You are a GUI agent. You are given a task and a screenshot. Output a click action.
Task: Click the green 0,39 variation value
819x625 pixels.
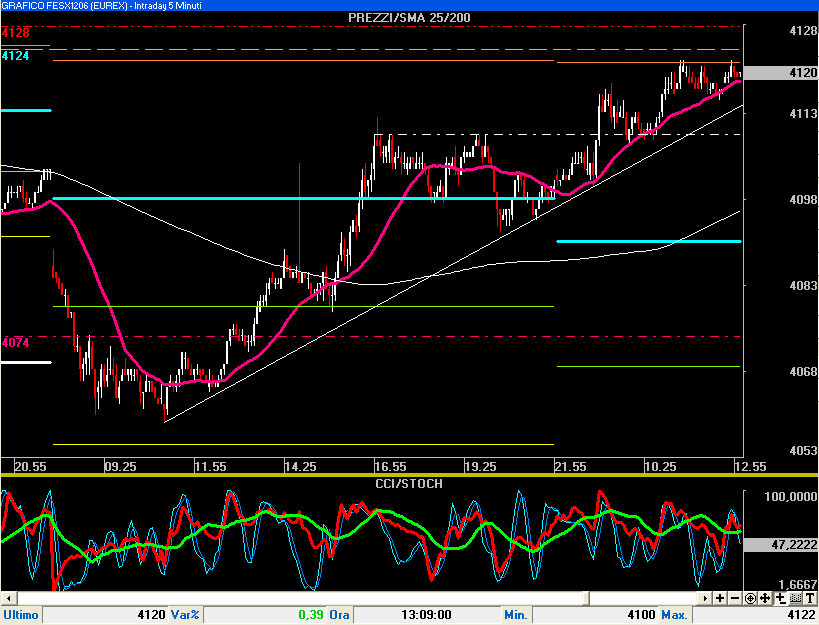pos(311,615)
